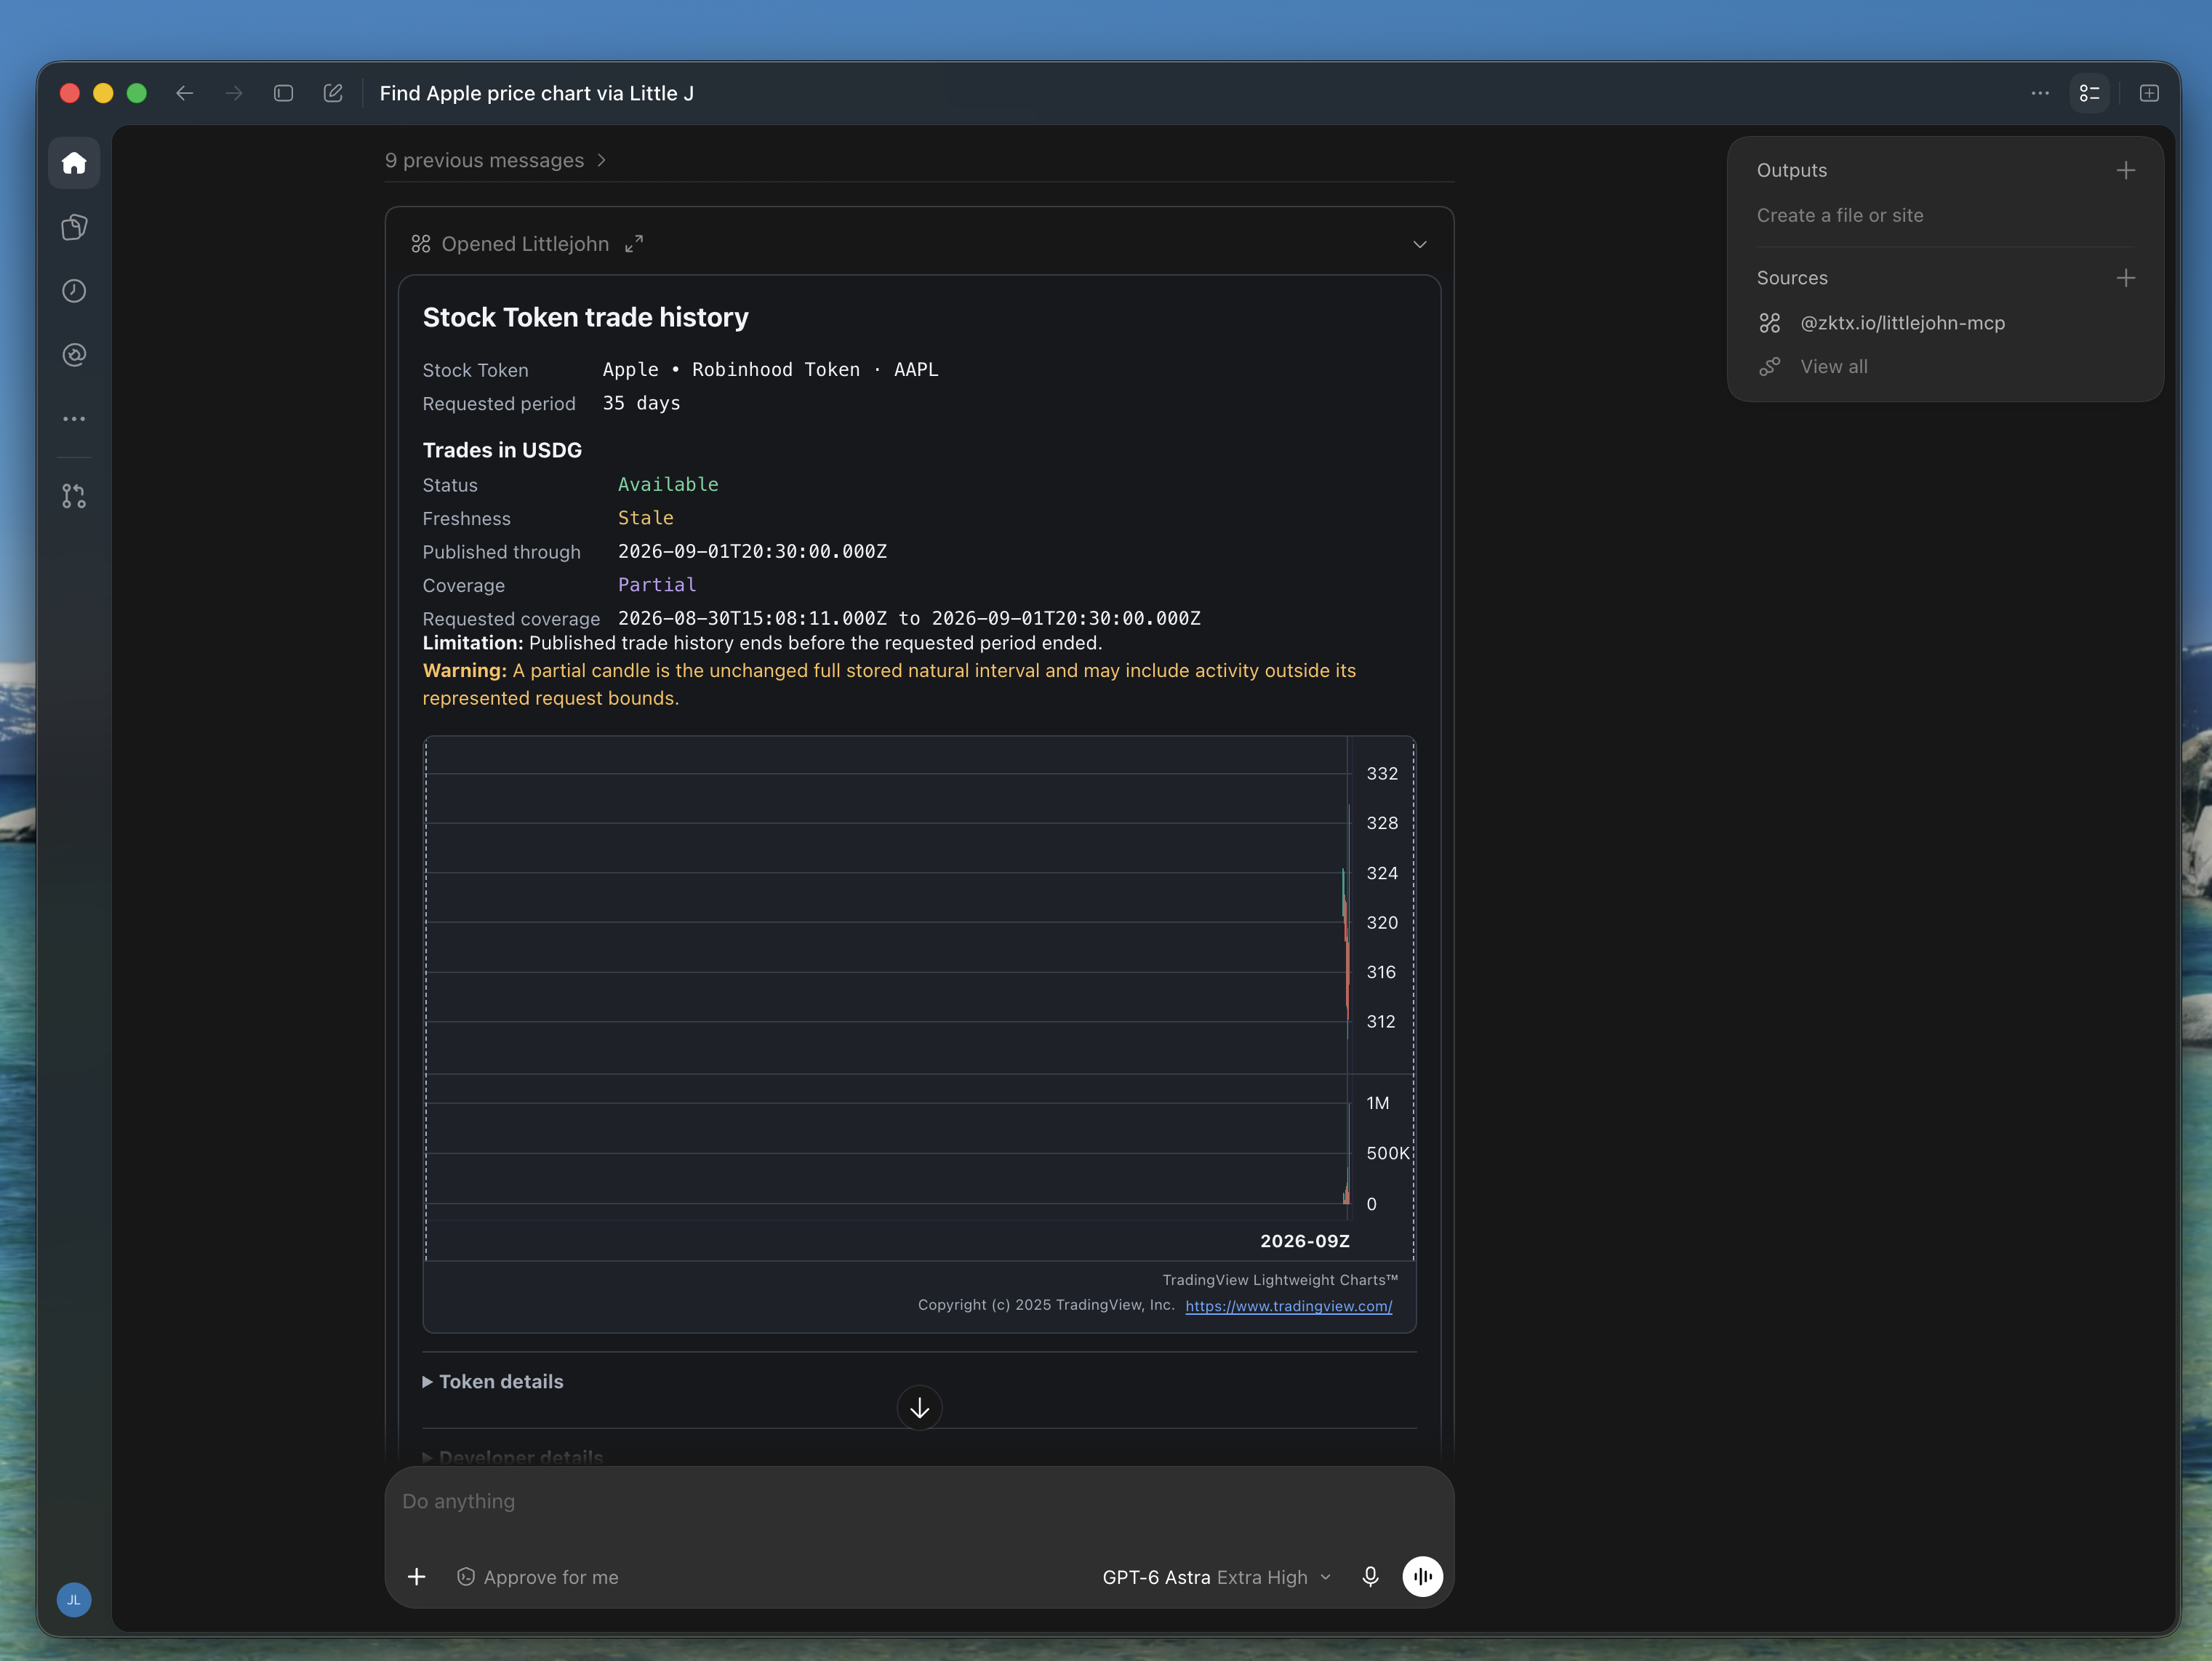Collapse the Opened Littlejohn card chevron
Image resolution: width=2212 pixels, height=1661 pixels.
click(x=1420, y=244)
